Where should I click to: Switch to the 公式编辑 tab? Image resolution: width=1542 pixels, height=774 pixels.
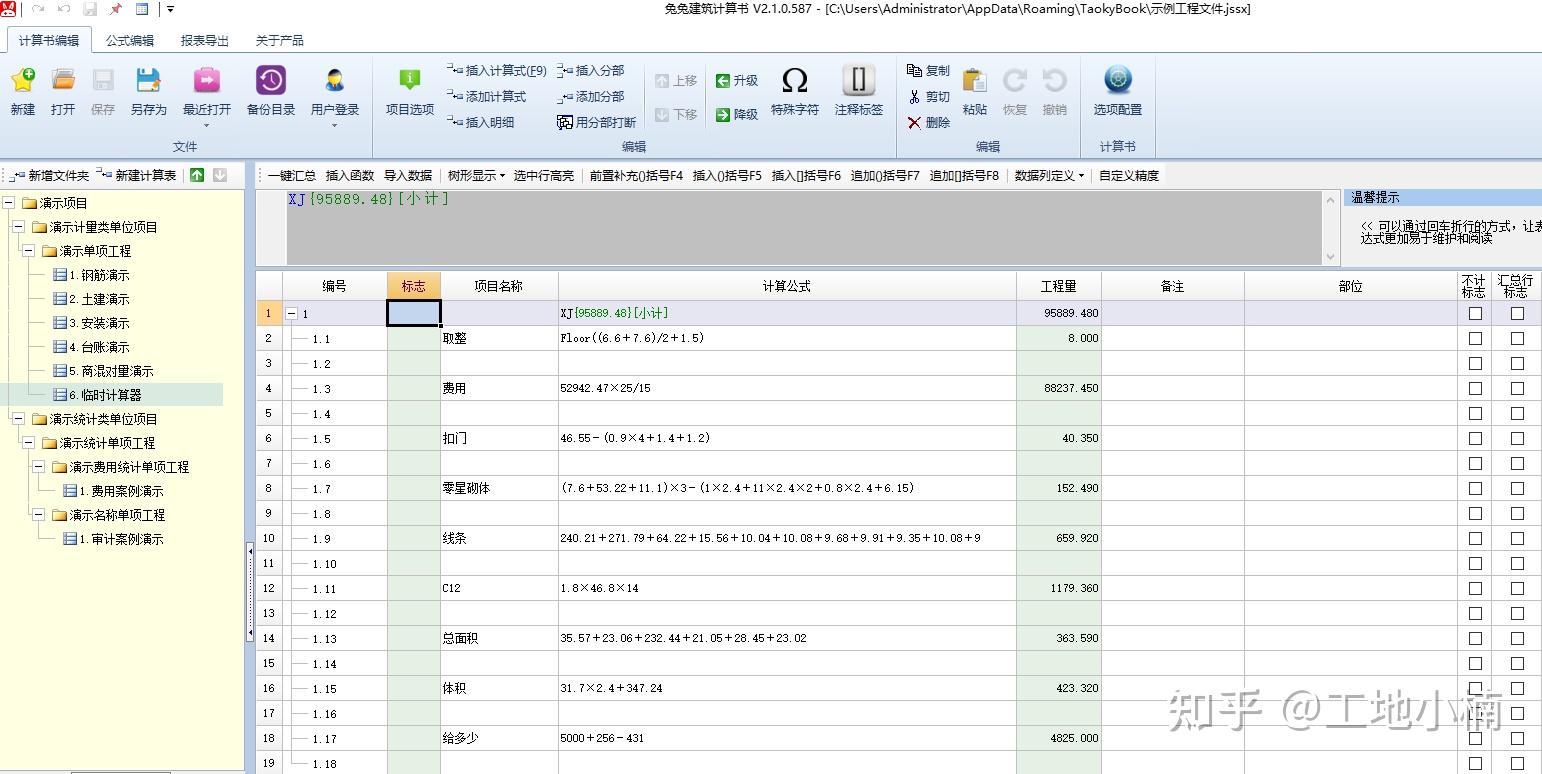tap(130, 41)
